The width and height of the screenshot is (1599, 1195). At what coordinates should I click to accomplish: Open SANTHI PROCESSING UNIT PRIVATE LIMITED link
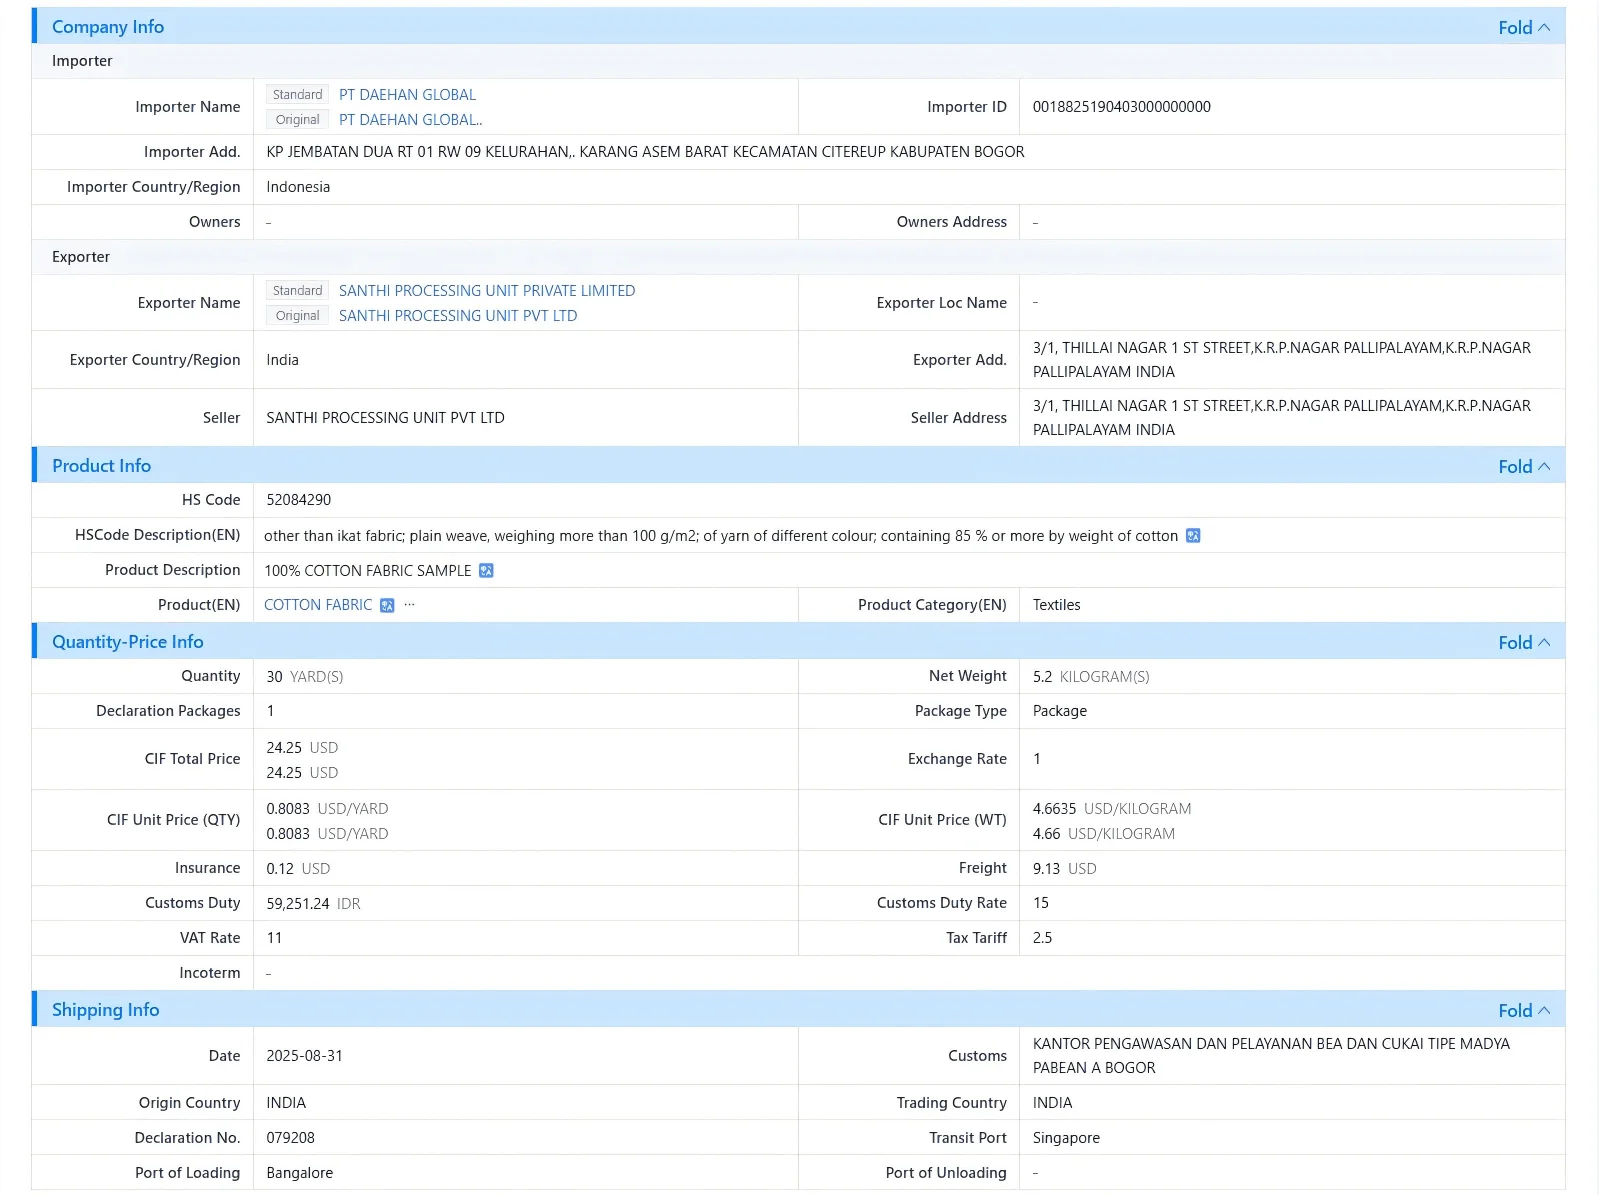pos(487,291)
